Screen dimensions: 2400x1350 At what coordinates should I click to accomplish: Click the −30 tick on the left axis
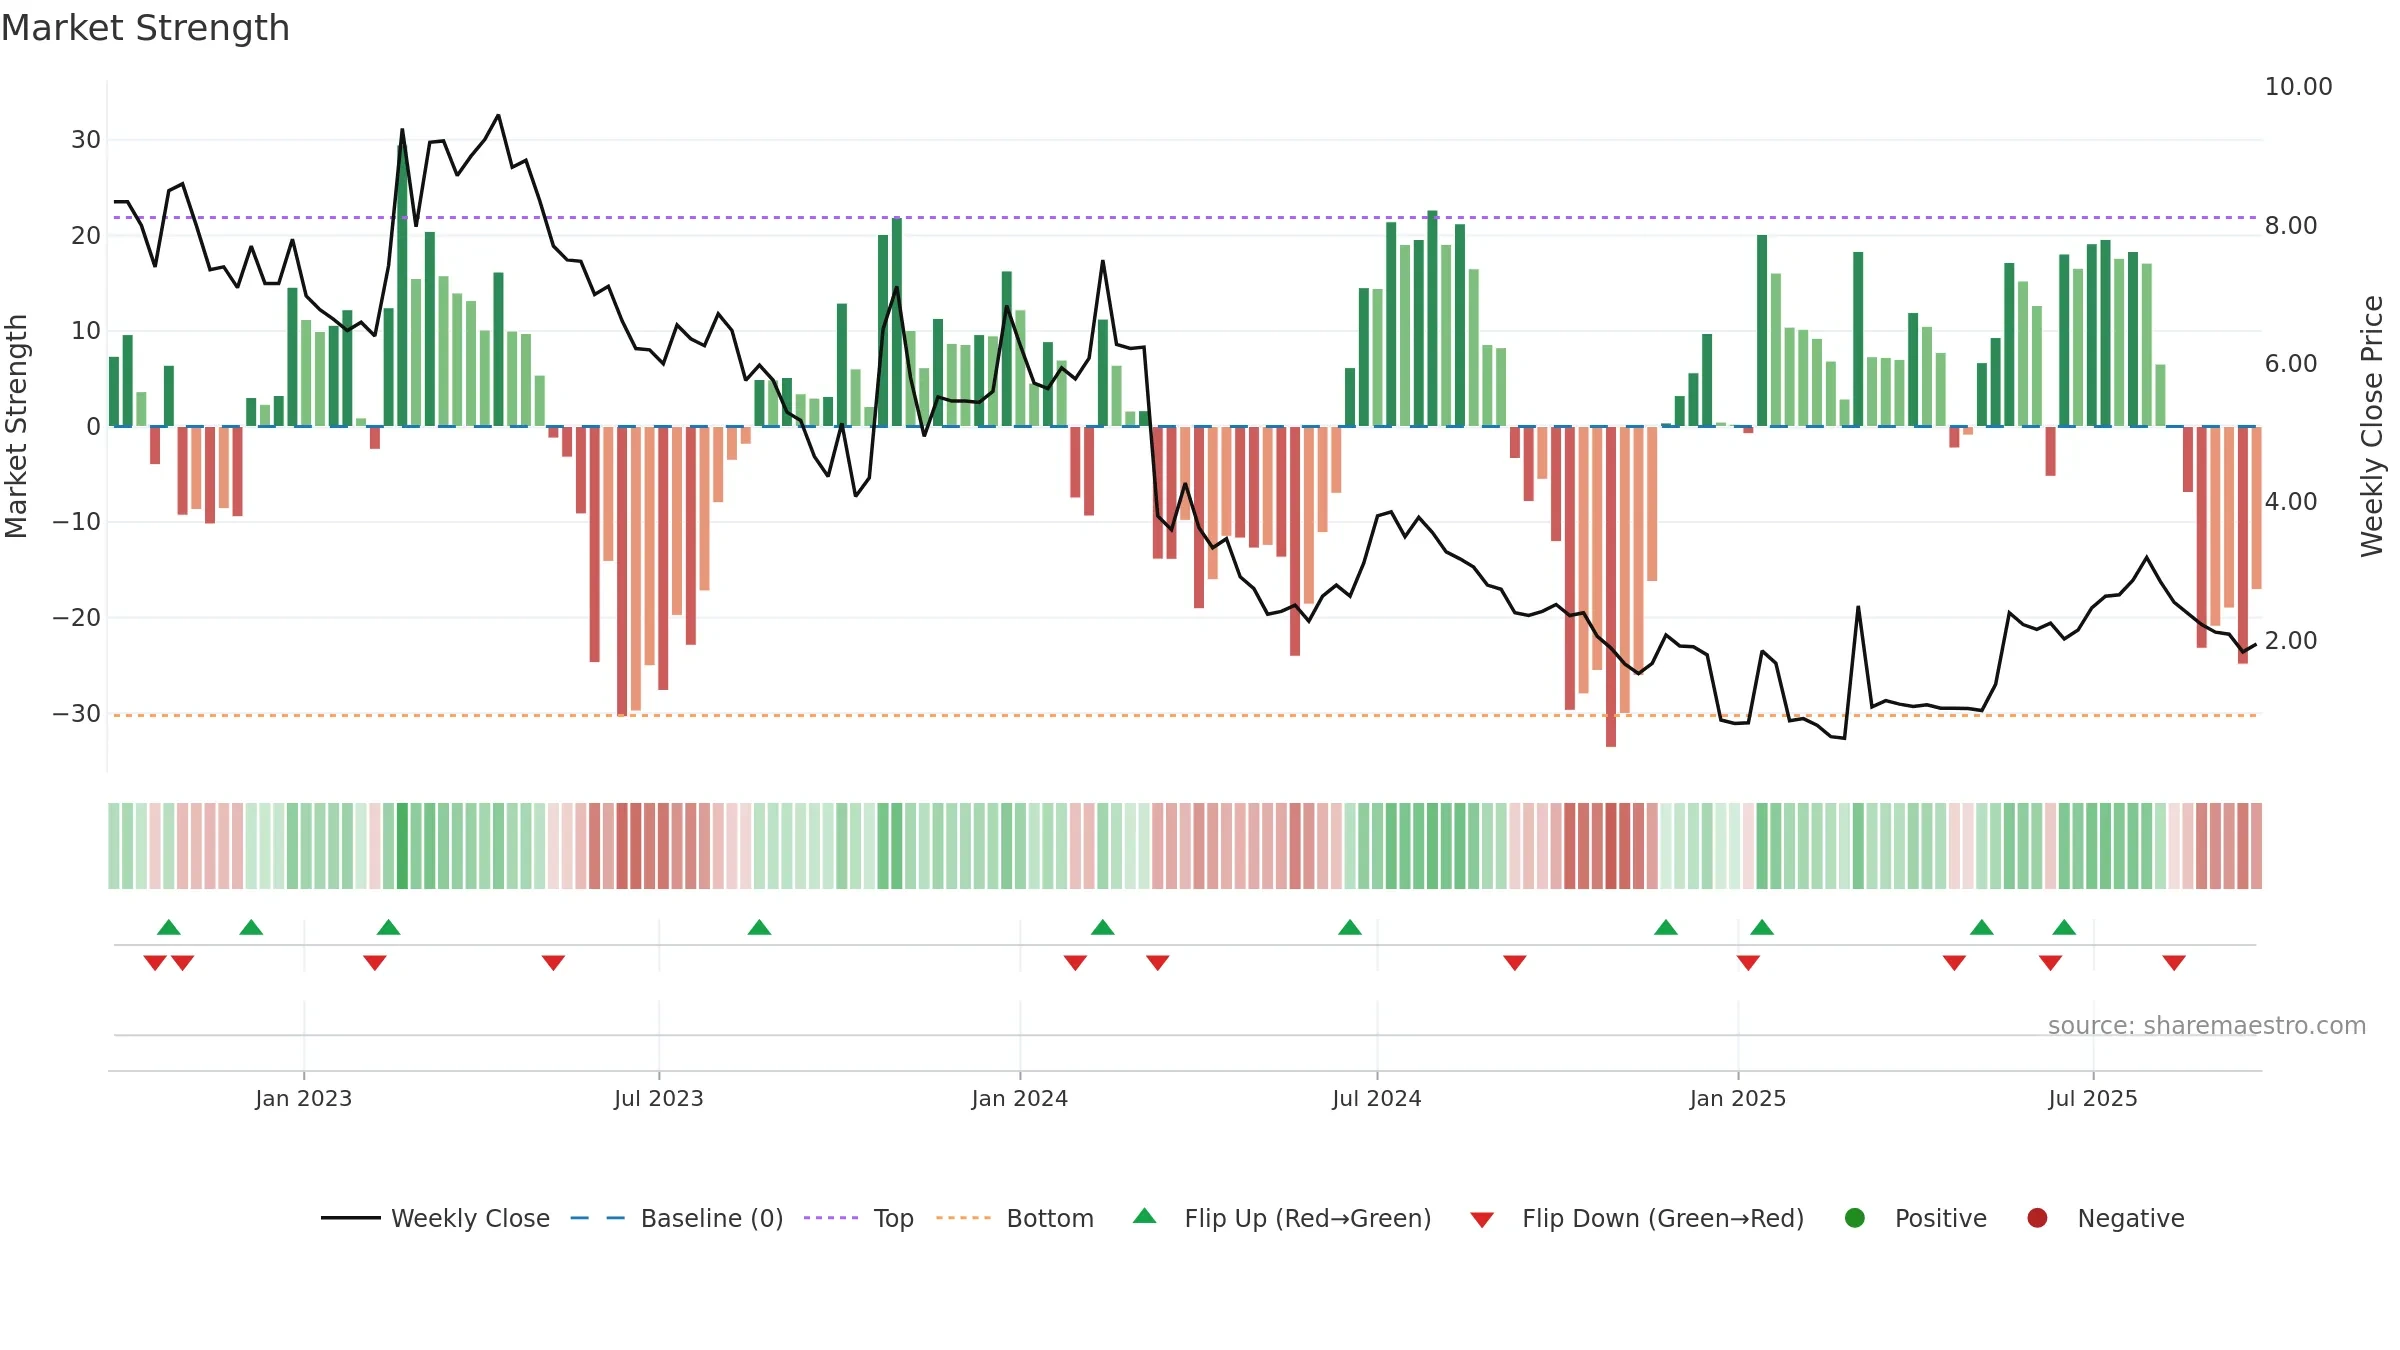click(x=77, y=714)
